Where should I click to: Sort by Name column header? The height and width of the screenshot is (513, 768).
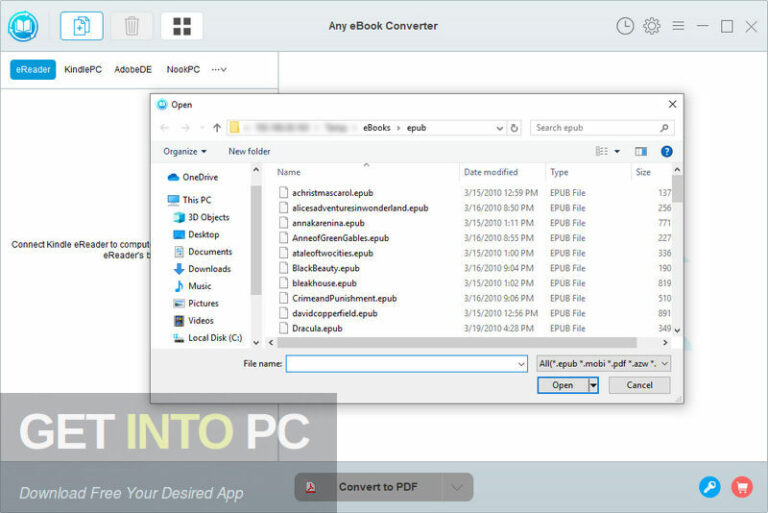pyautogui.click(x=288, y=172)
